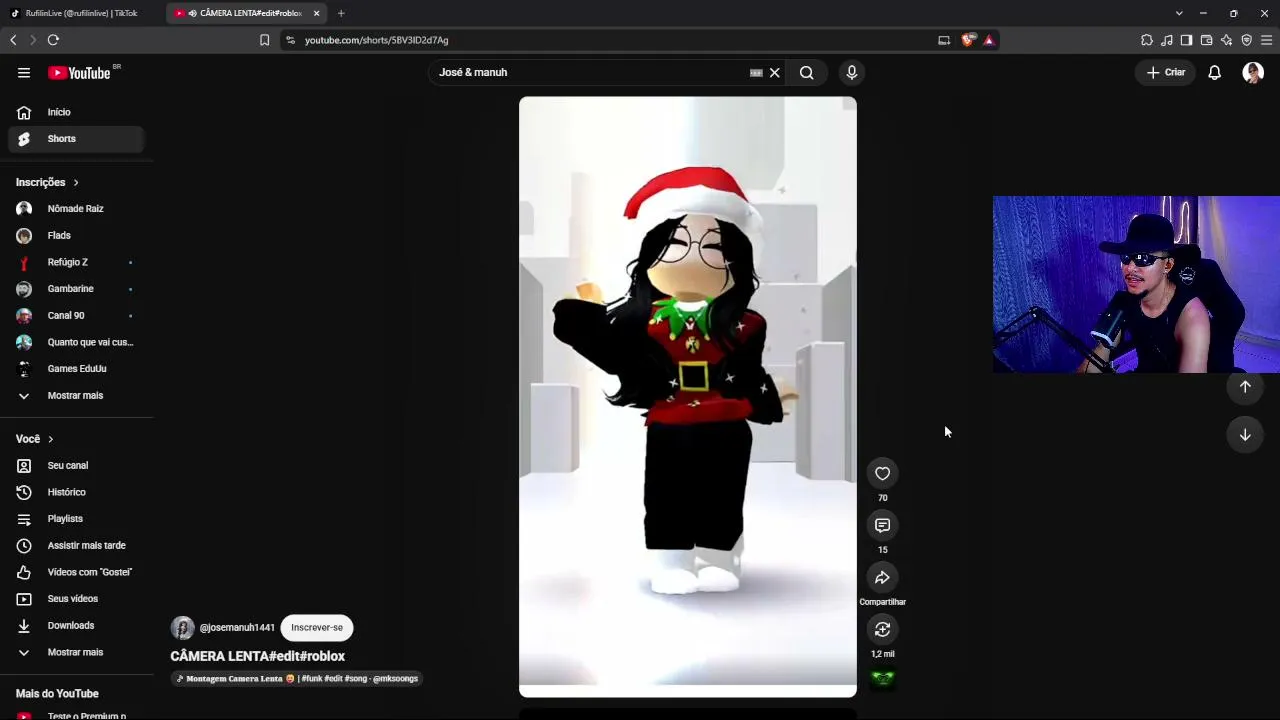1280x720 pixels.
Task: Expand the Inscrições section
Action: tap(47, 182)
